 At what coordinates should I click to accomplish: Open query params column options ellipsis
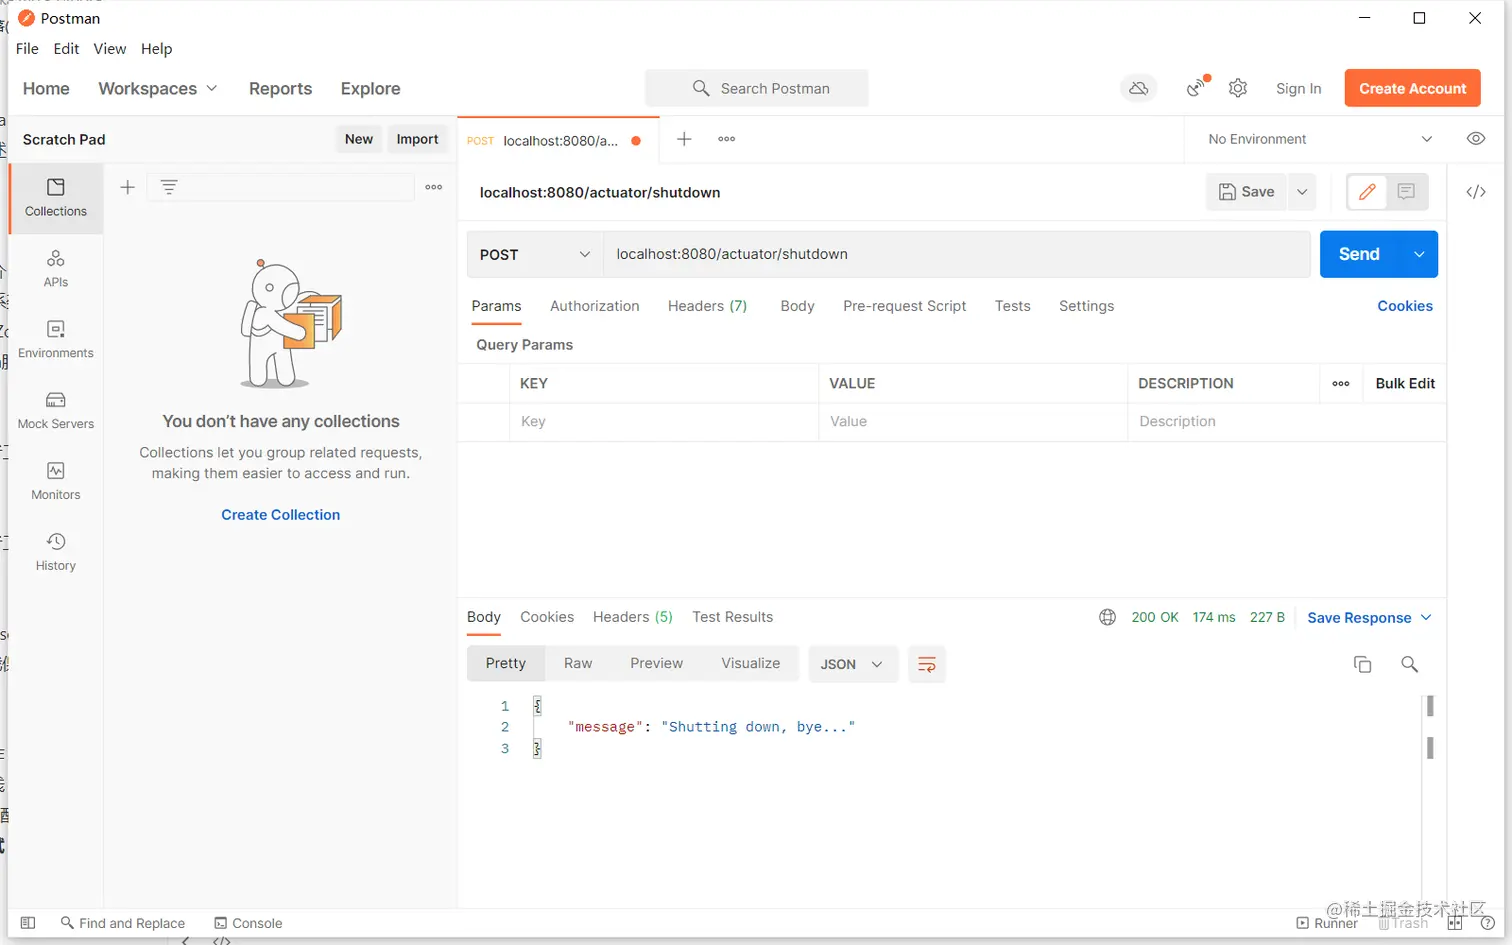point(1341,383)
